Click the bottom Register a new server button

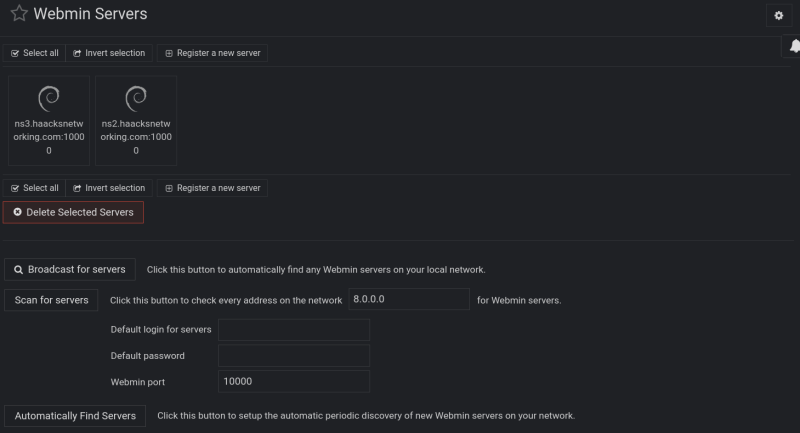(x=212, y=188)
